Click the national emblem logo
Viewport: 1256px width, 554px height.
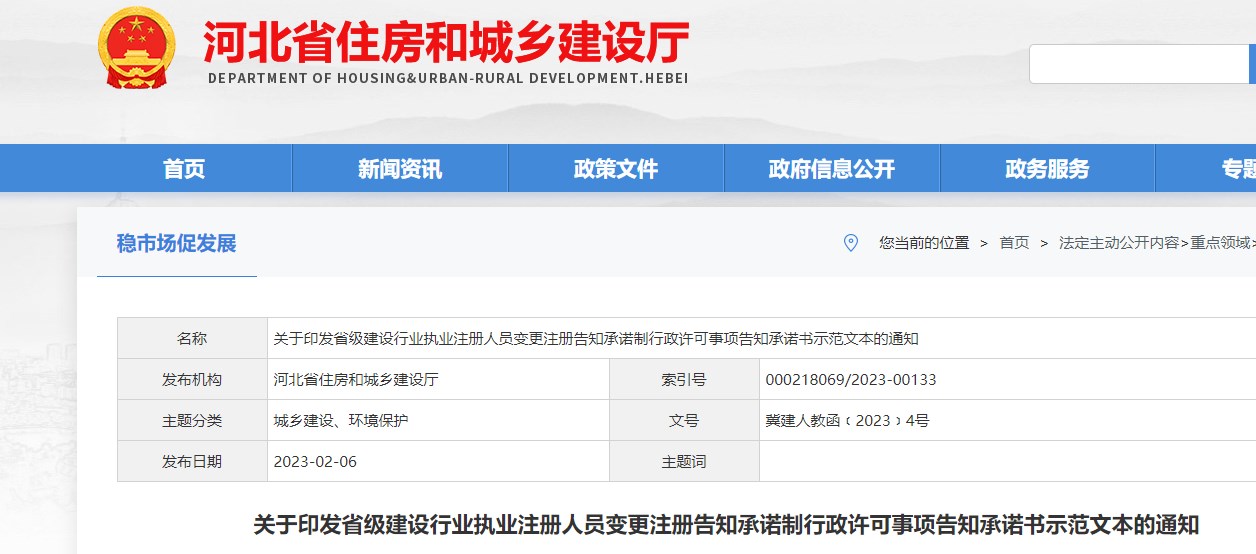coord(136,48)
